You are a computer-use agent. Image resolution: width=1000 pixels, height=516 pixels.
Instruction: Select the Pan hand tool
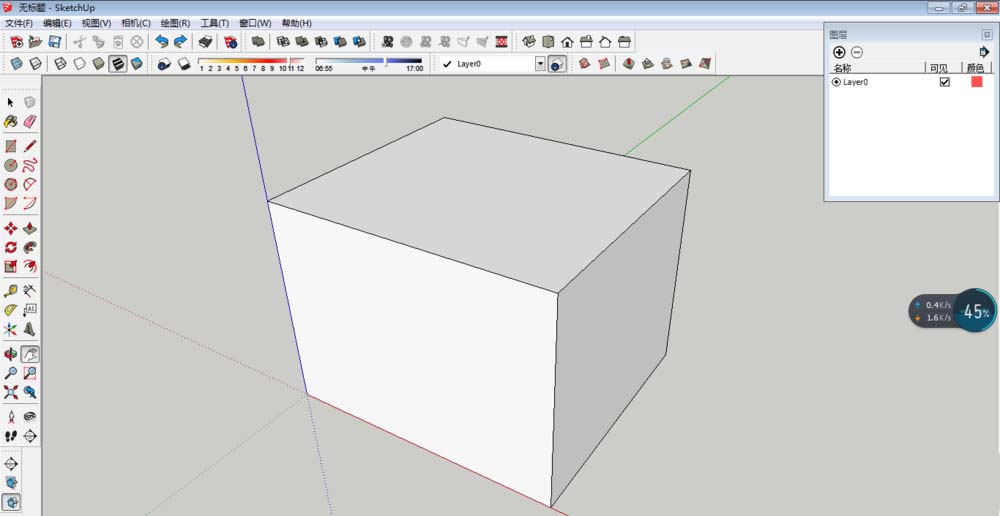point(30,354)
